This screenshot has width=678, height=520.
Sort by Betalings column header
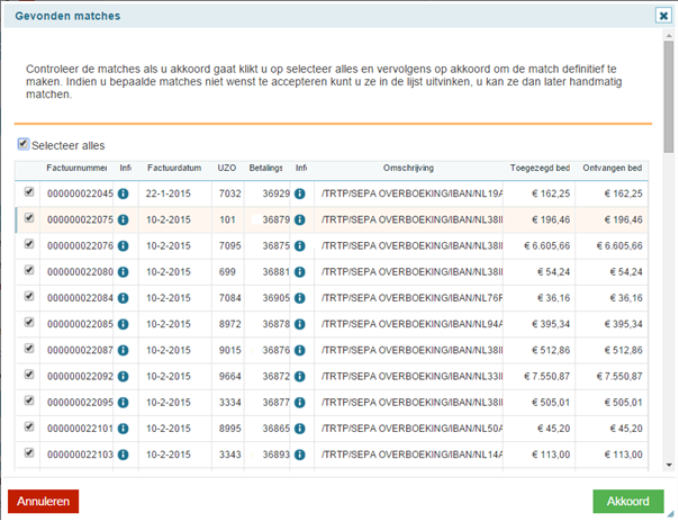coord(265,168)
